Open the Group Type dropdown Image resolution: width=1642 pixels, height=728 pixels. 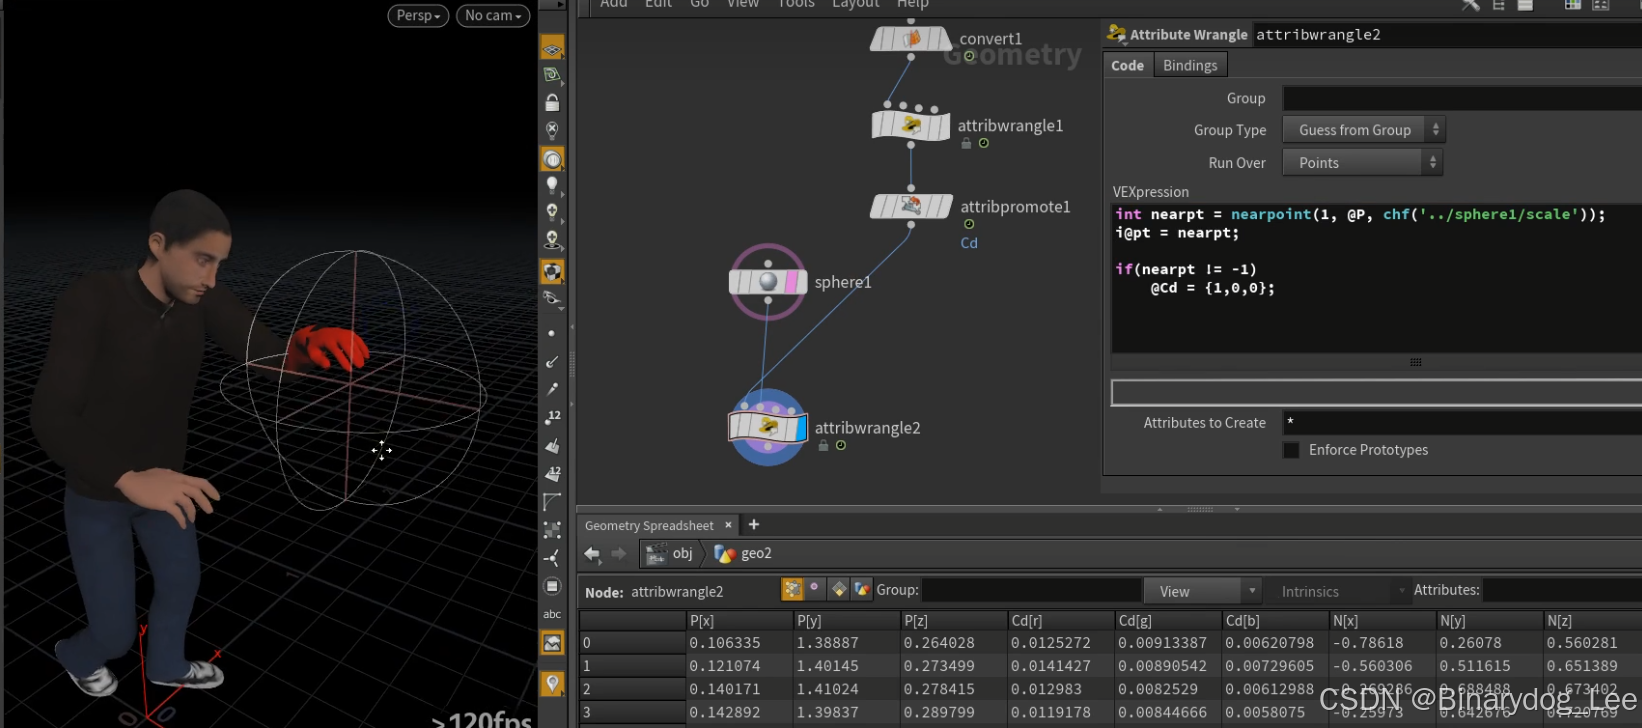[x=1364, y=130]
